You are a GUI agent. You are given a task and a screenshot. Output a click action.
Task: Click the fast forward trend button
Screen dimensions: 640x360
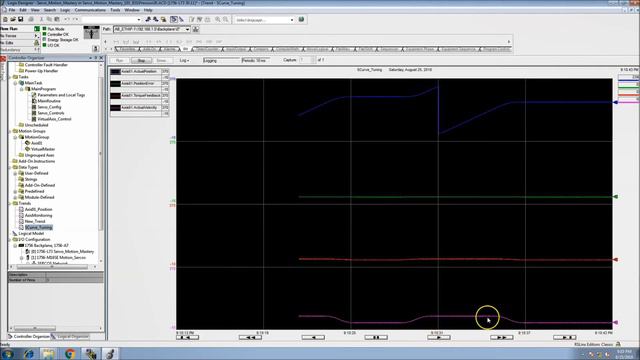pyautogui.click(x=502, y=338)
